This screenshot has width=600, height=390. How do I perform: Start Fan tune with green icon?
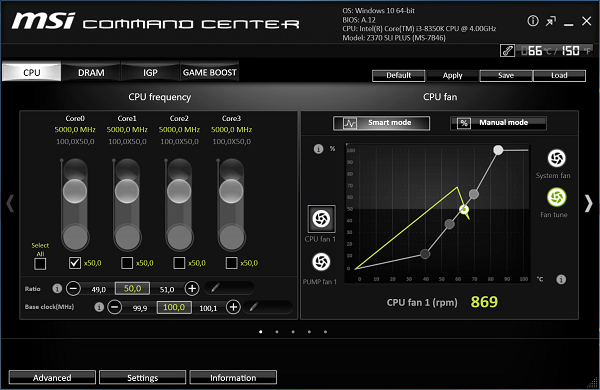coord(556,197)
